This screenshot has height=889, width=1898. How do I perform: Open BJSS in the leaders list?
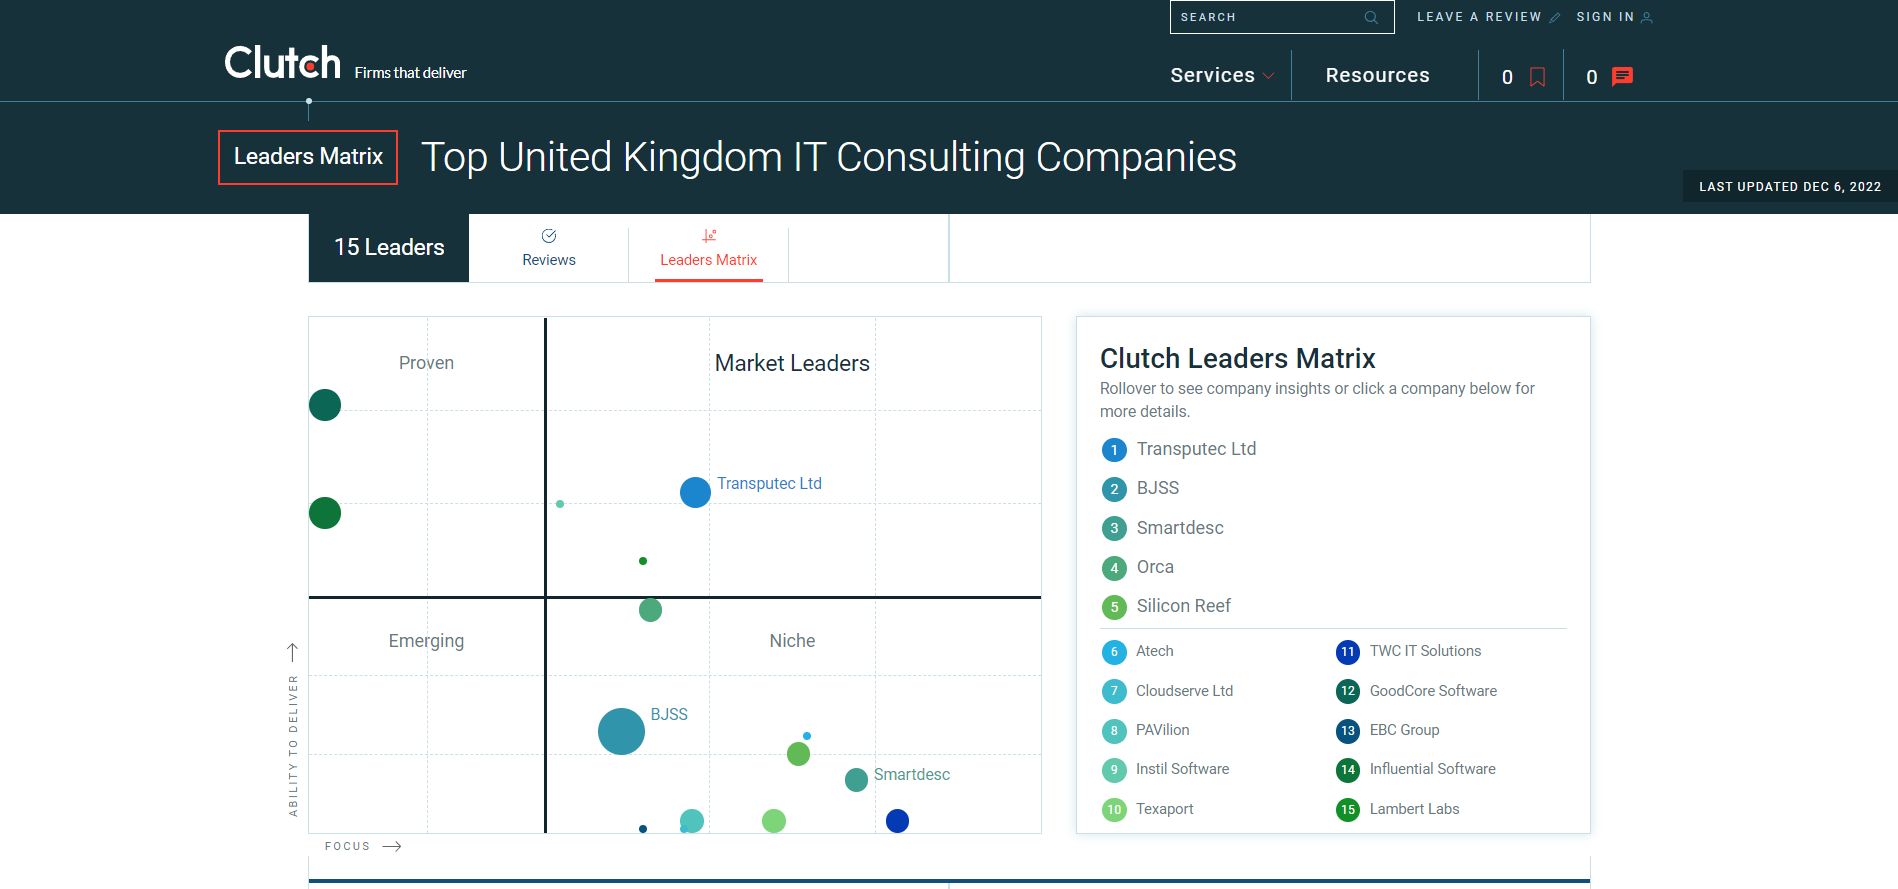(x=1158, y=488)
